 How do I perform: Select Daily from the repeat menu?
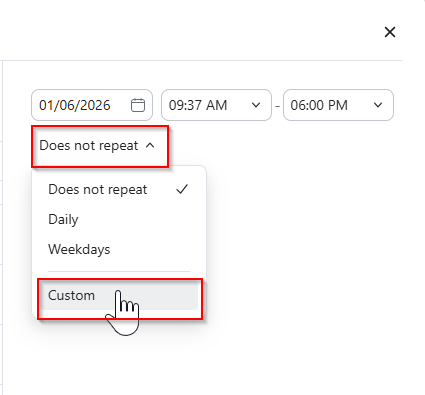(119, 219)
